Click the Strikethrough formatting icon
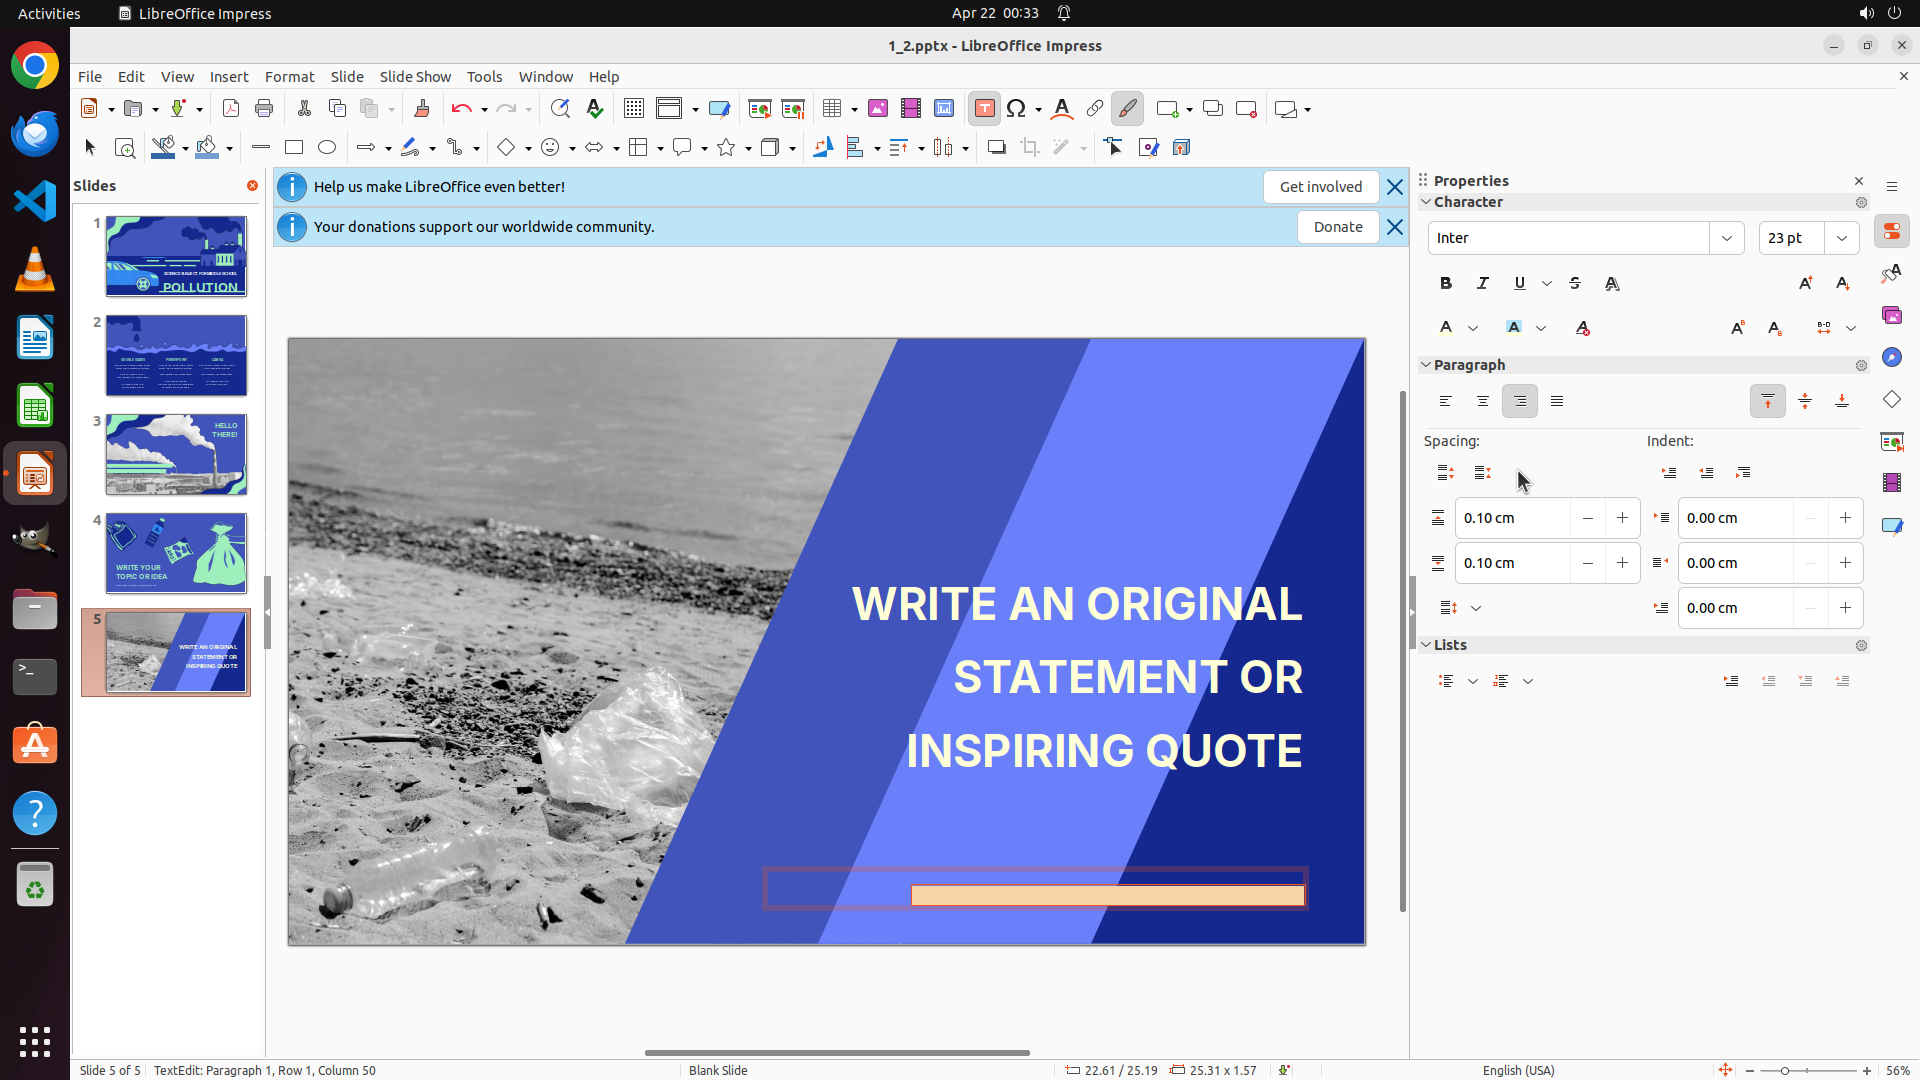1920x1080 pixels. tap(1575, 284)
